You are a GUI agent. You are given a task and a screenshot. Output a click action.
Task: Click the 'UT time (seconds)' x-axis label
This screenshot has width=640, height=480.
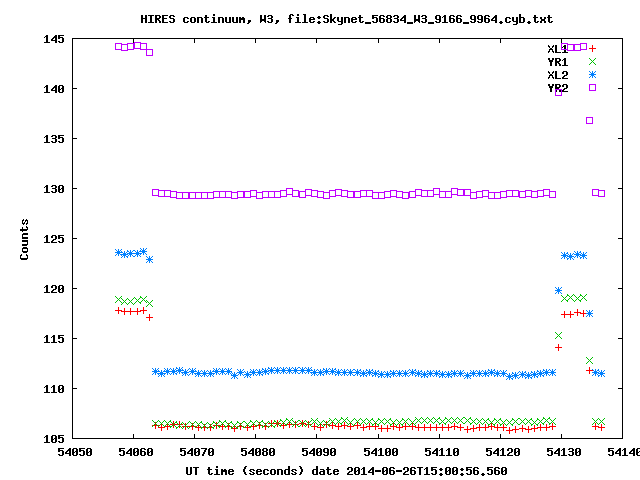pyautogui.click(x=347, y=471)
